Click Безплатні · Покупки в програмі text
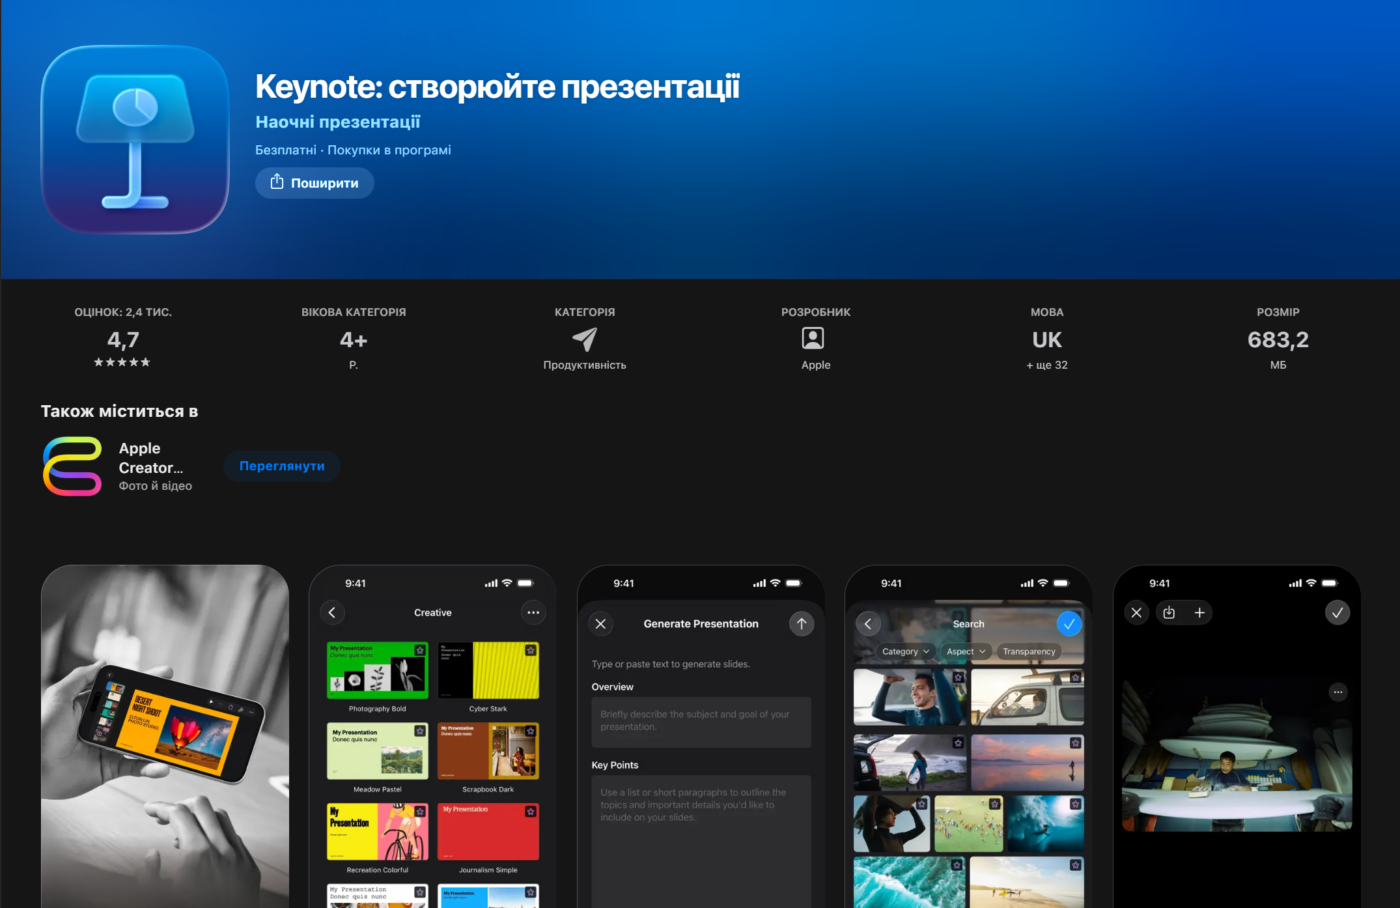1400x908 pixels. click(353, 150)
